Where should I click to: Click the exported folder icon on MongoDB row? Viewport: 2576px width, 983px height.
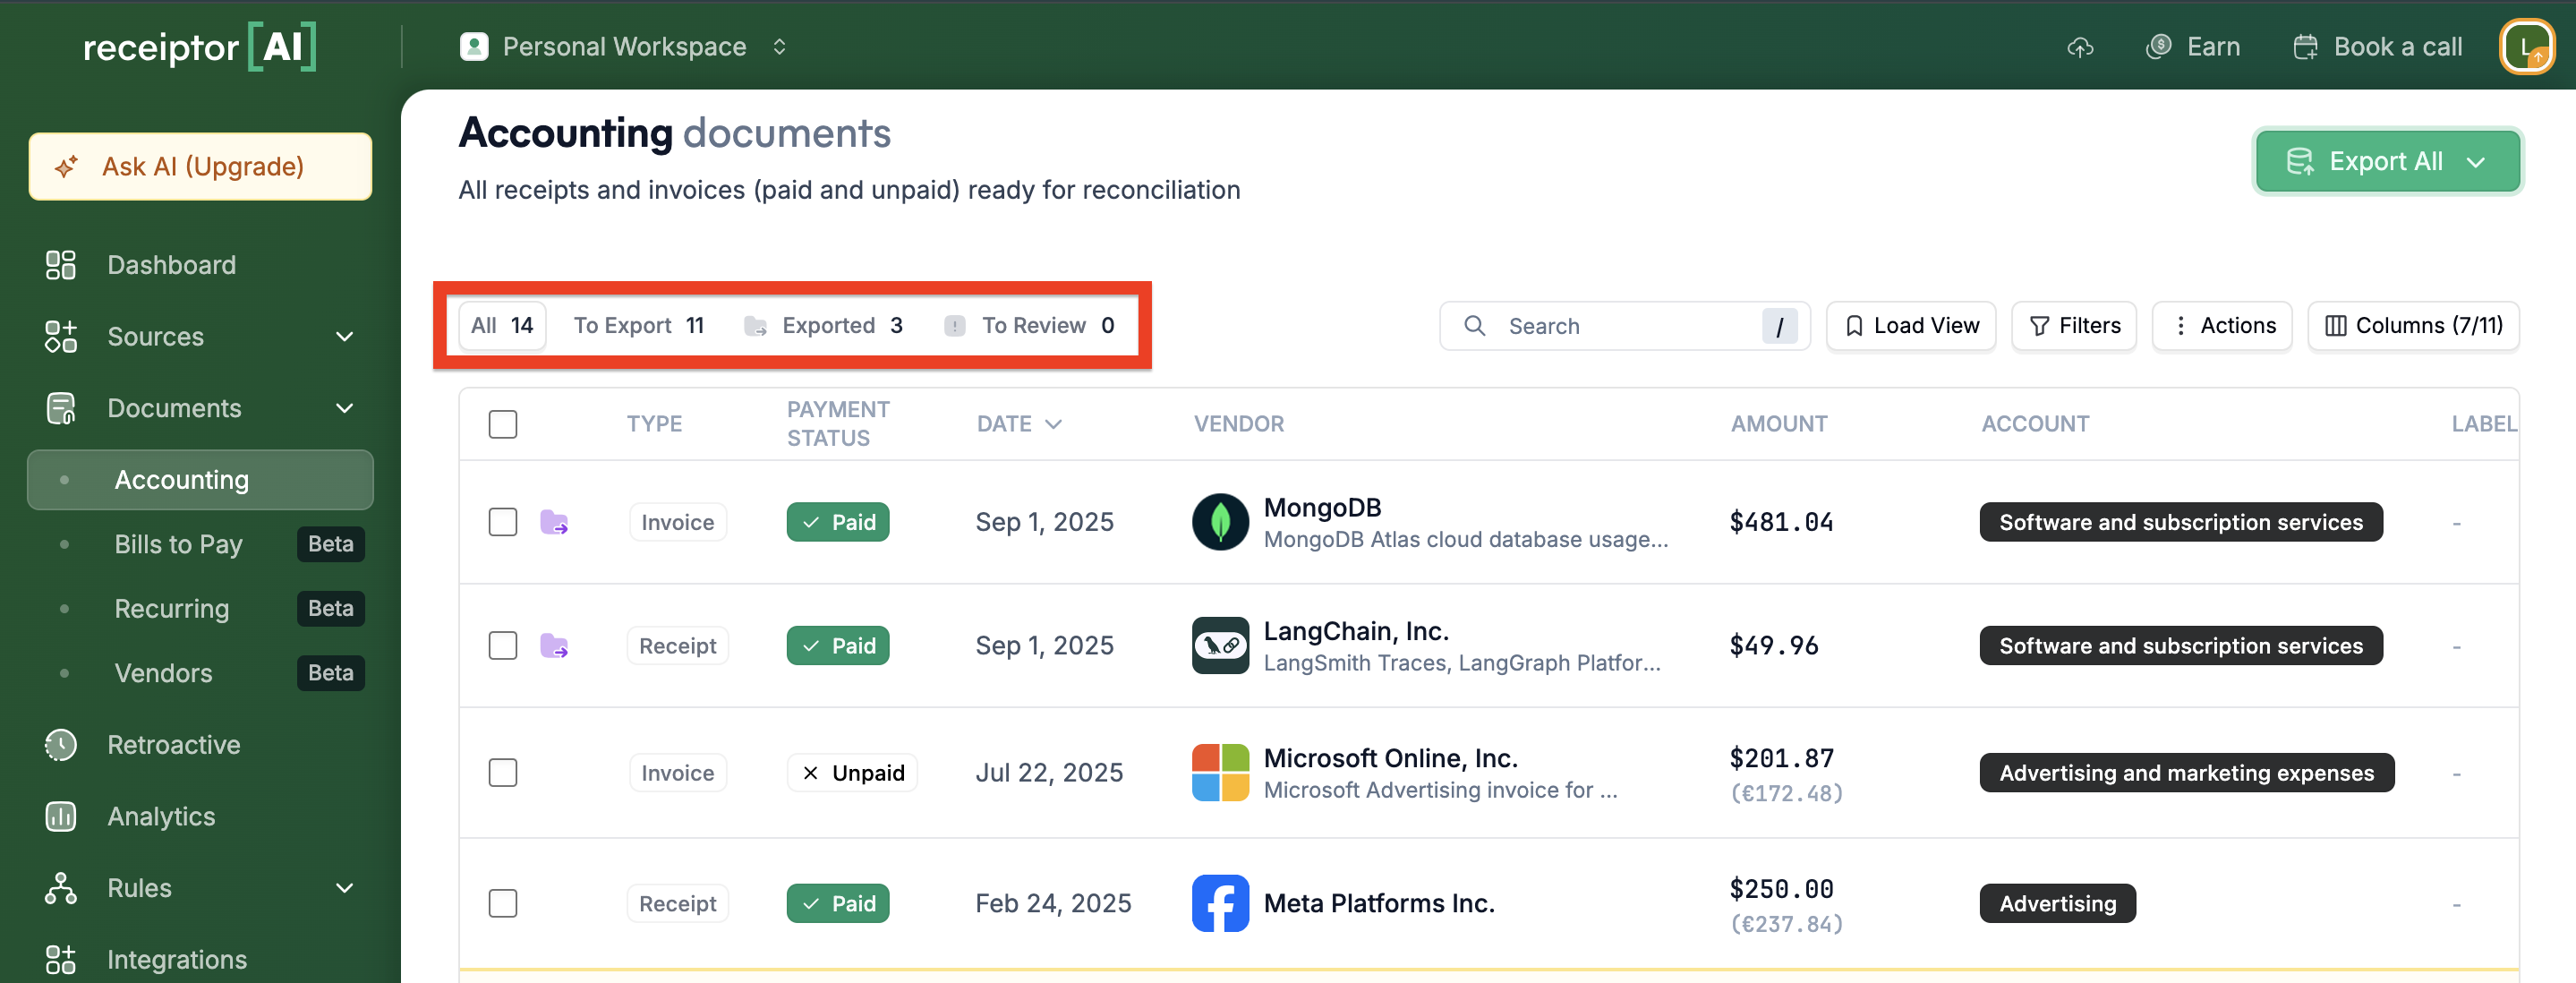[554, 522]
